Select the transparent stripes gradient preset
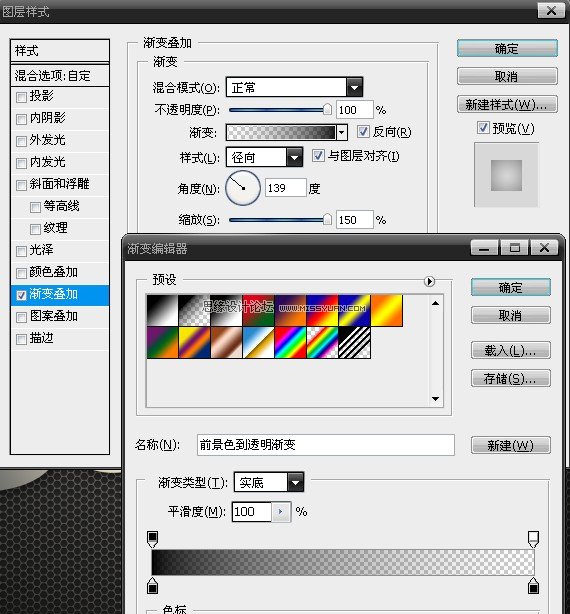Viewport: 570px width, 614px height. click(x=355, y=343)
